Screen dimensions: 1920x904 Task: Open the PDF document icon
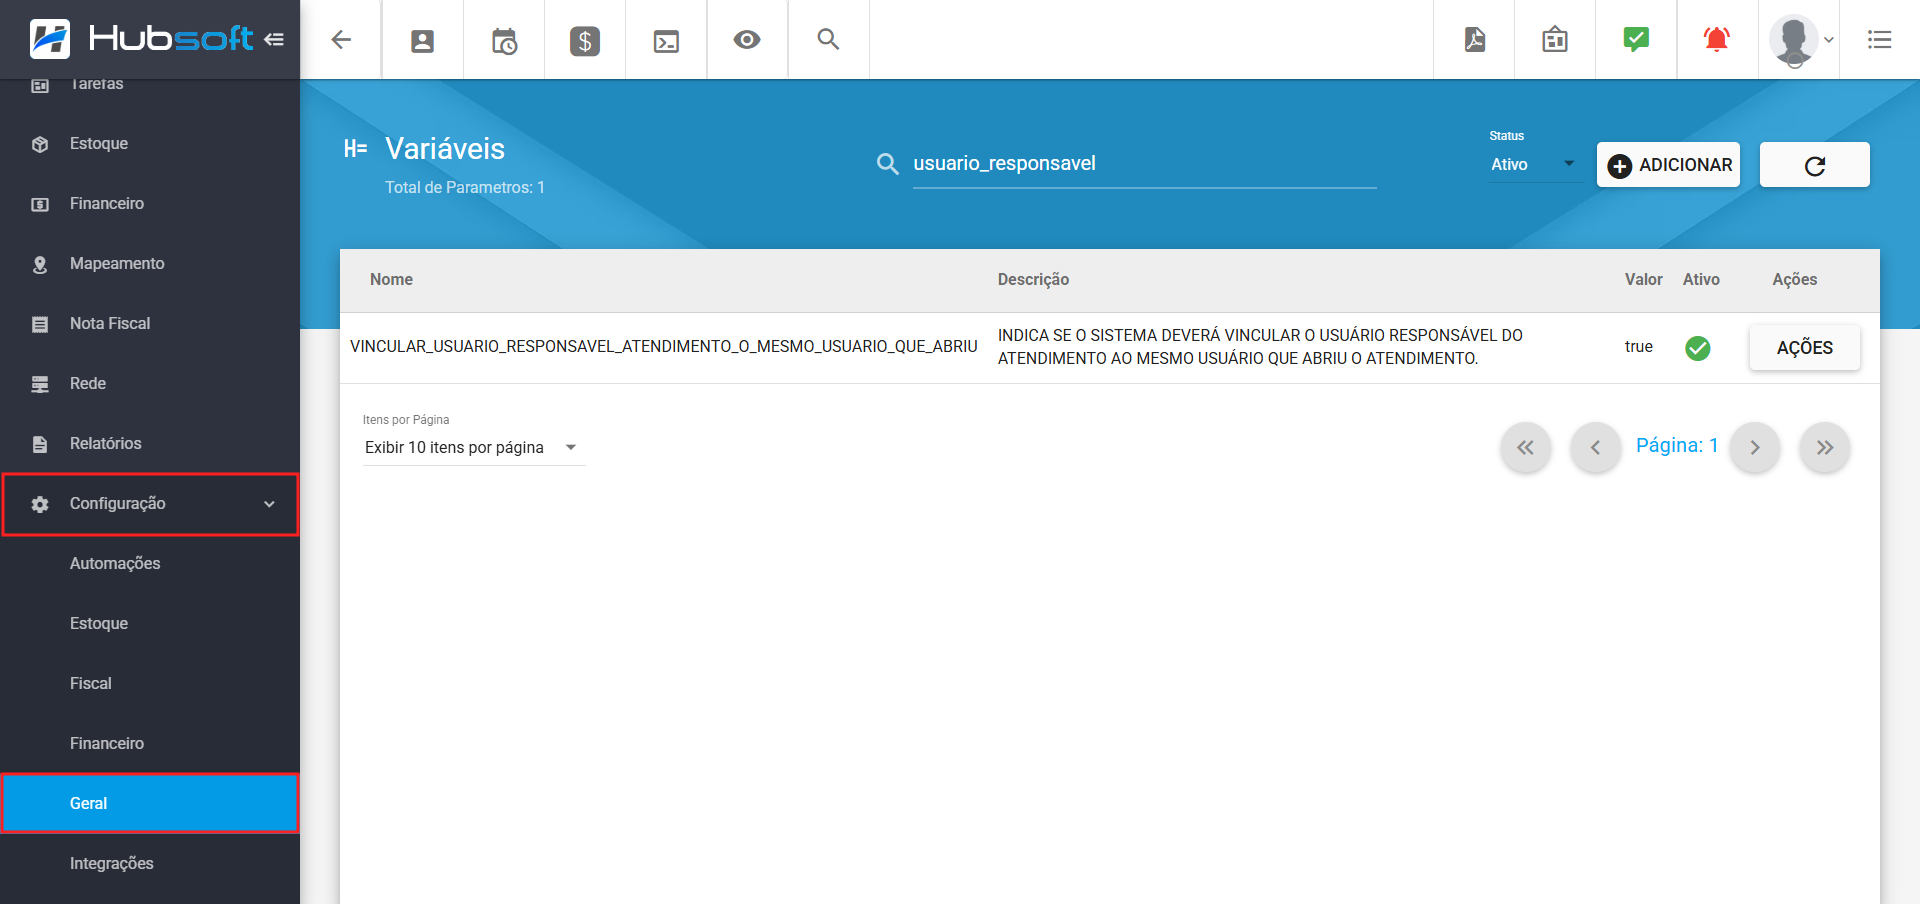1474,40
